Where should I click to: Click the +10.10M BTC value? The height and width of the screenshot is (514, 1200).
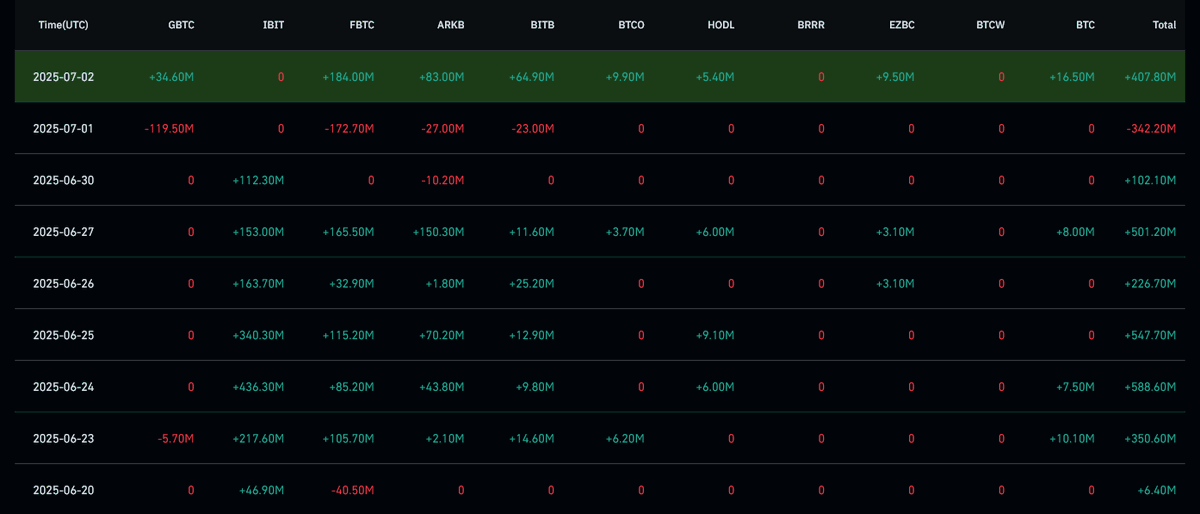click(x=1071, y=438)
